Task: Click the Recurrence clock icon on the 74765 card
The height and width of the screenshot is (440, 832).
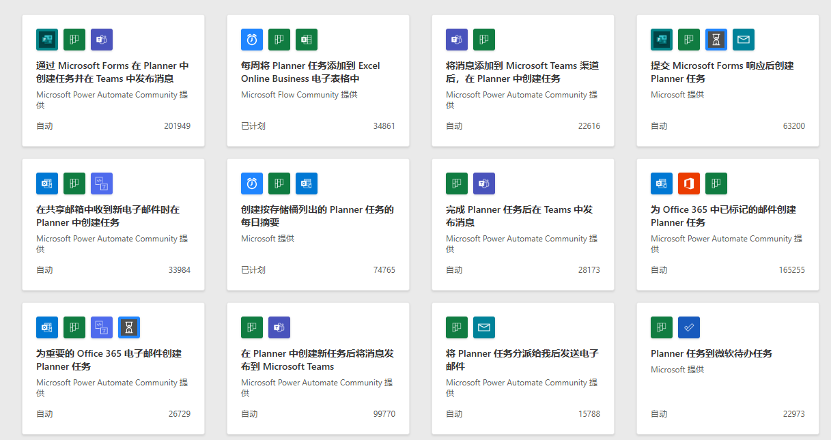Action: (x=252, y=183)
